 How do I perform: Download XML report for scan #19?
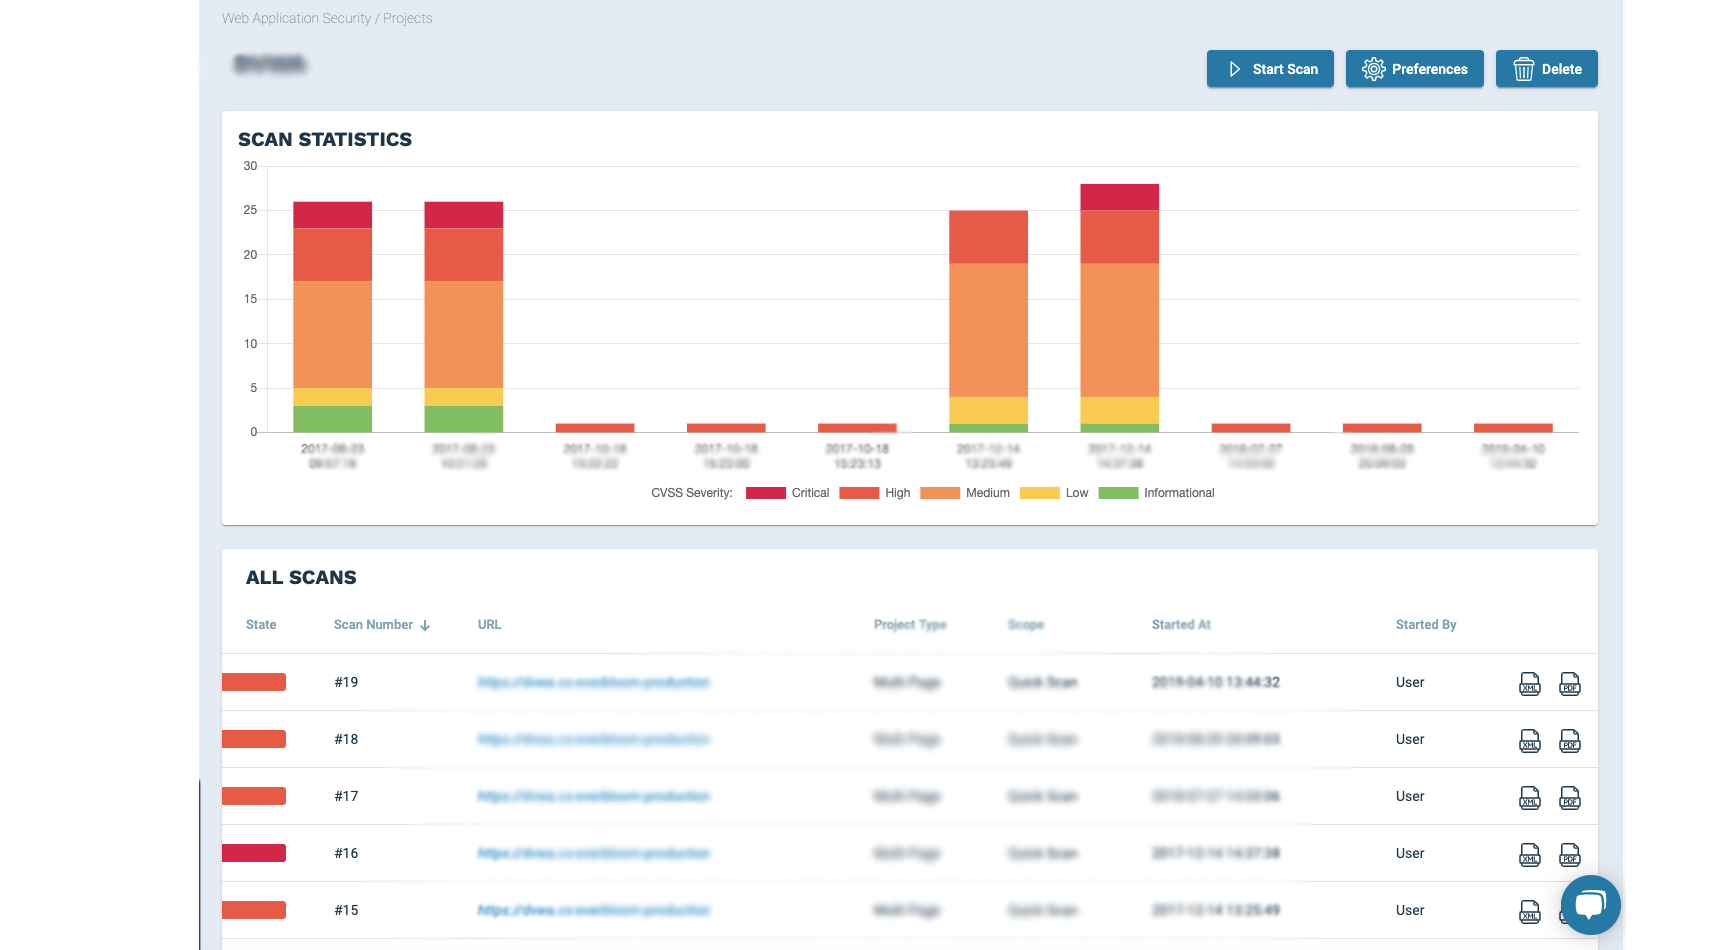pos(1529,684)
